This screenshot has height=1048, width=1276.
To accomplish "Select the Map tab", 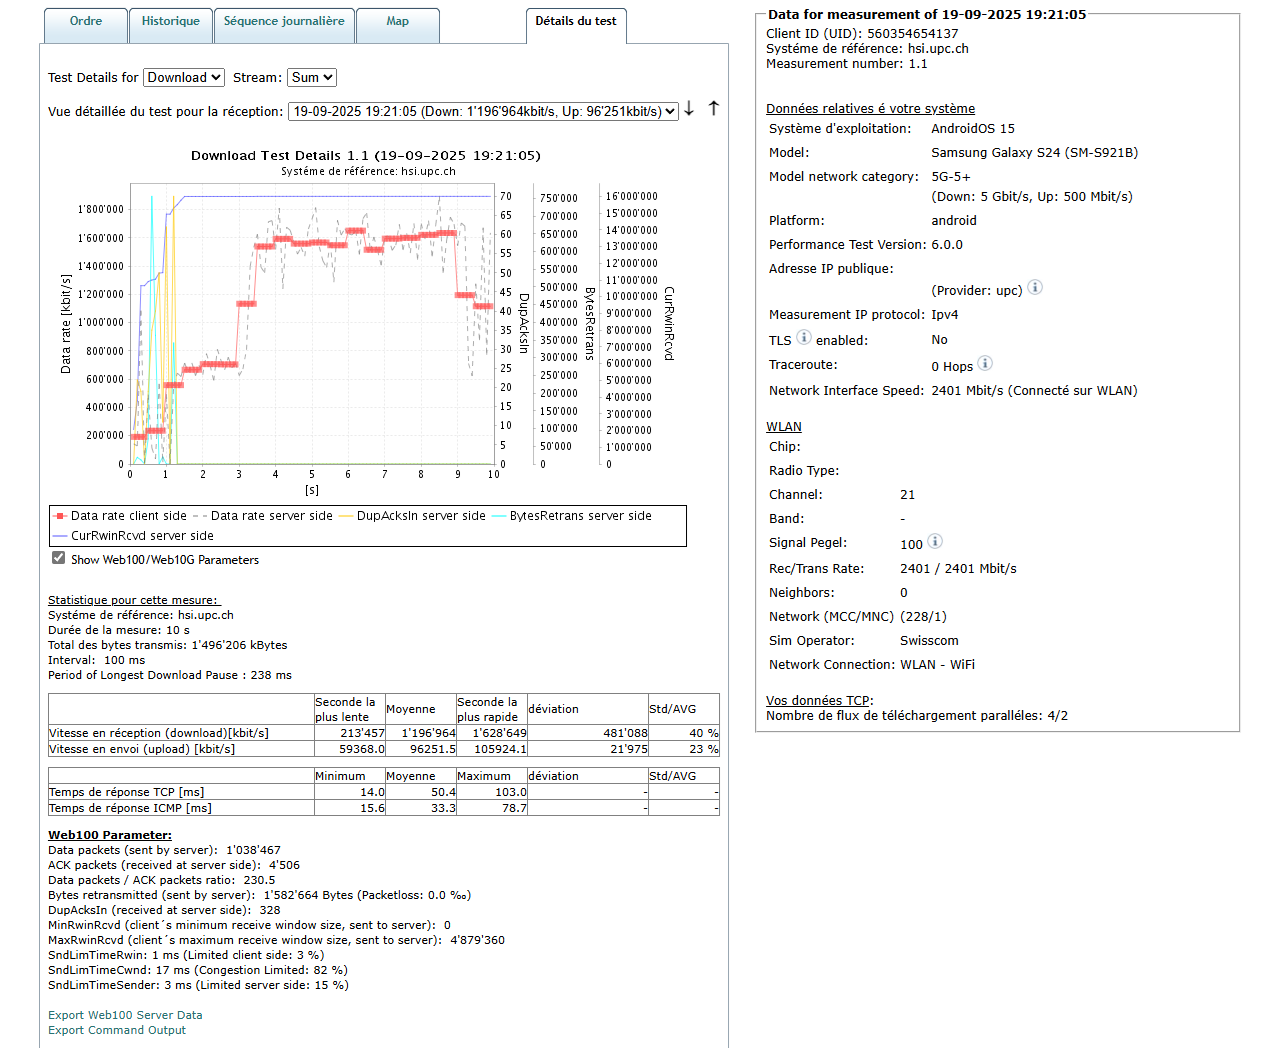I will [x=397, y=22].
